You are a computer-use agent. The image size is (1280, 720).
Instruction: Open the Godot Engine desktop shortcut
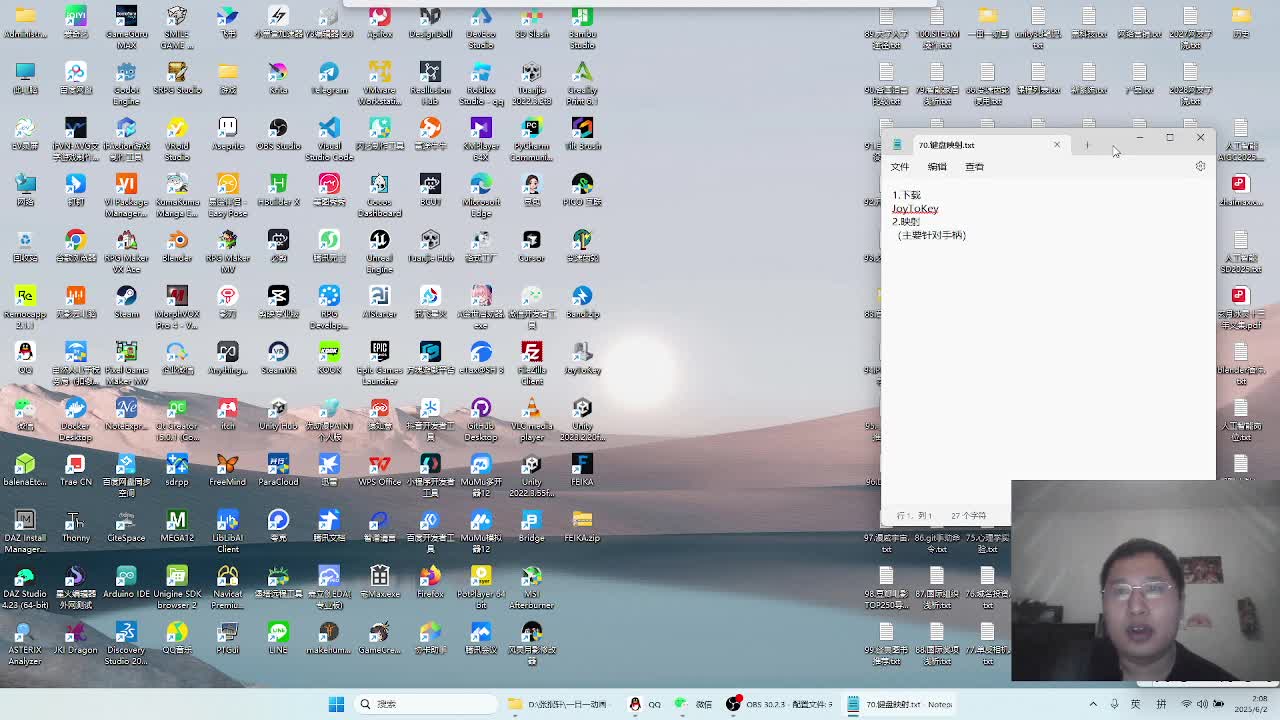coord(126,83)
